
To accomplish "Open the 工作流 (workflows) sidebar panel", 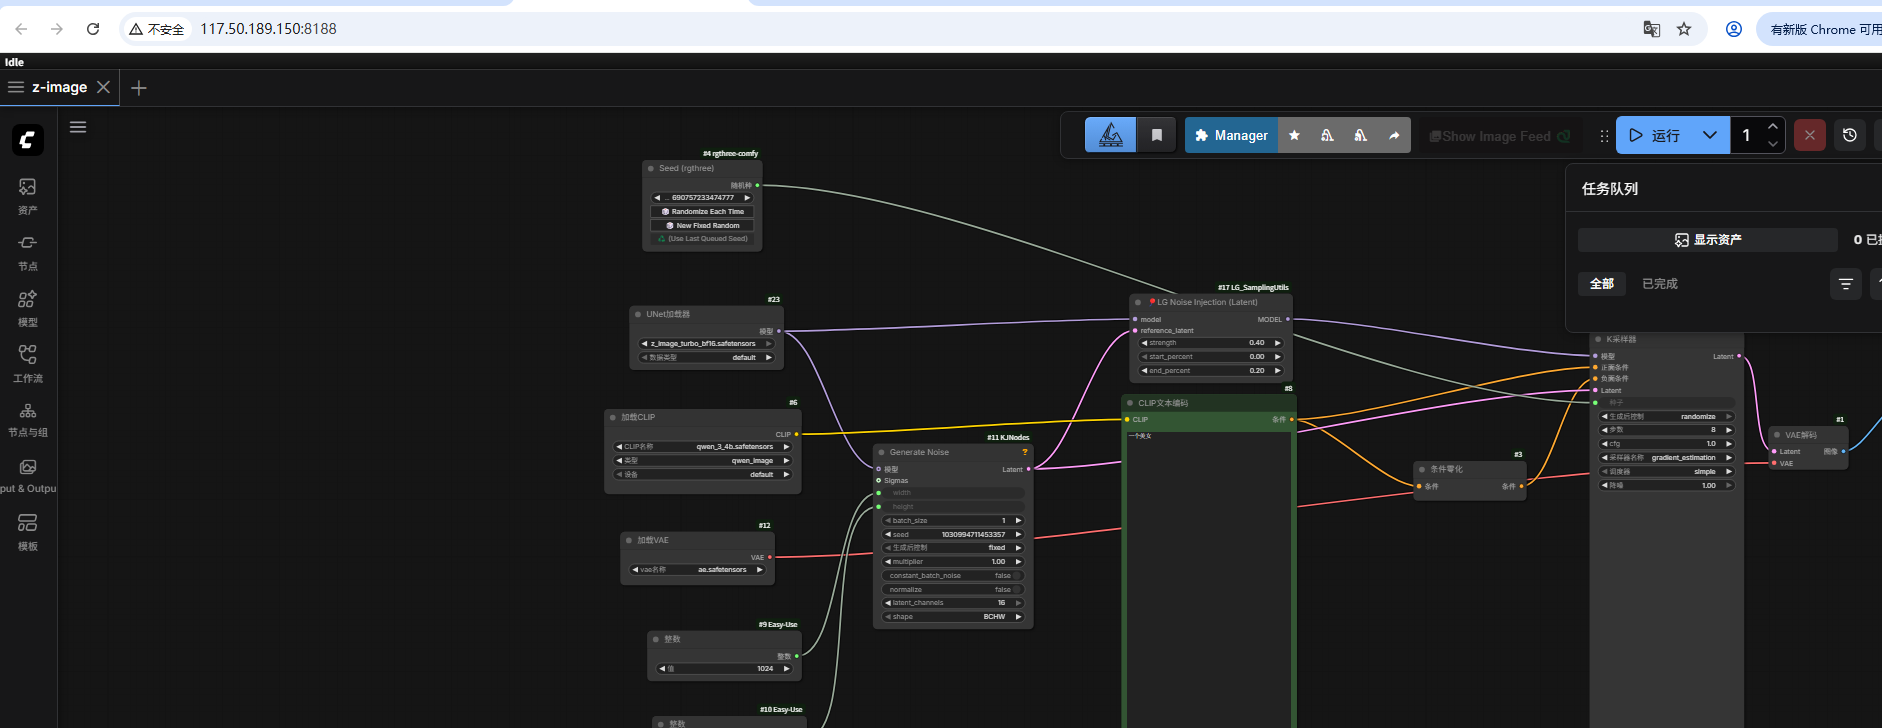I will [28, 364].
